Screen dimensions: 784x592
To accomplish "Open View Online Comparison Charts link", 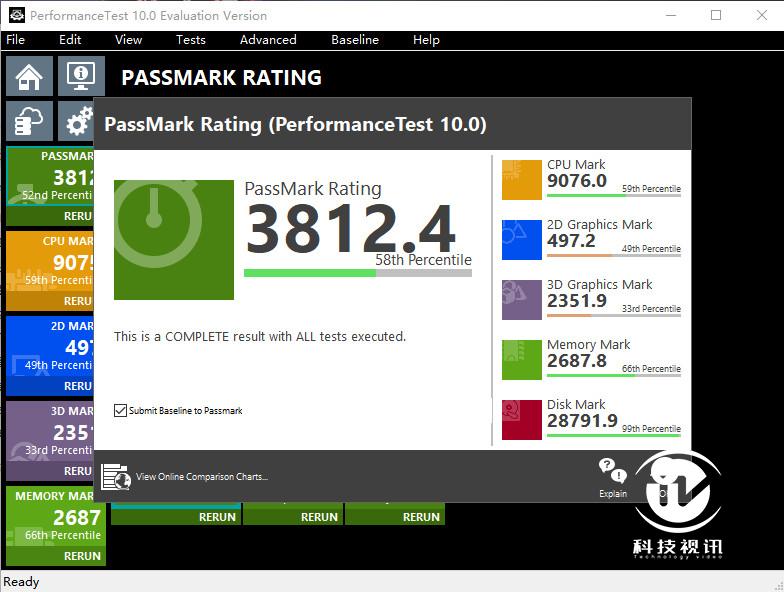I will 202,477.
